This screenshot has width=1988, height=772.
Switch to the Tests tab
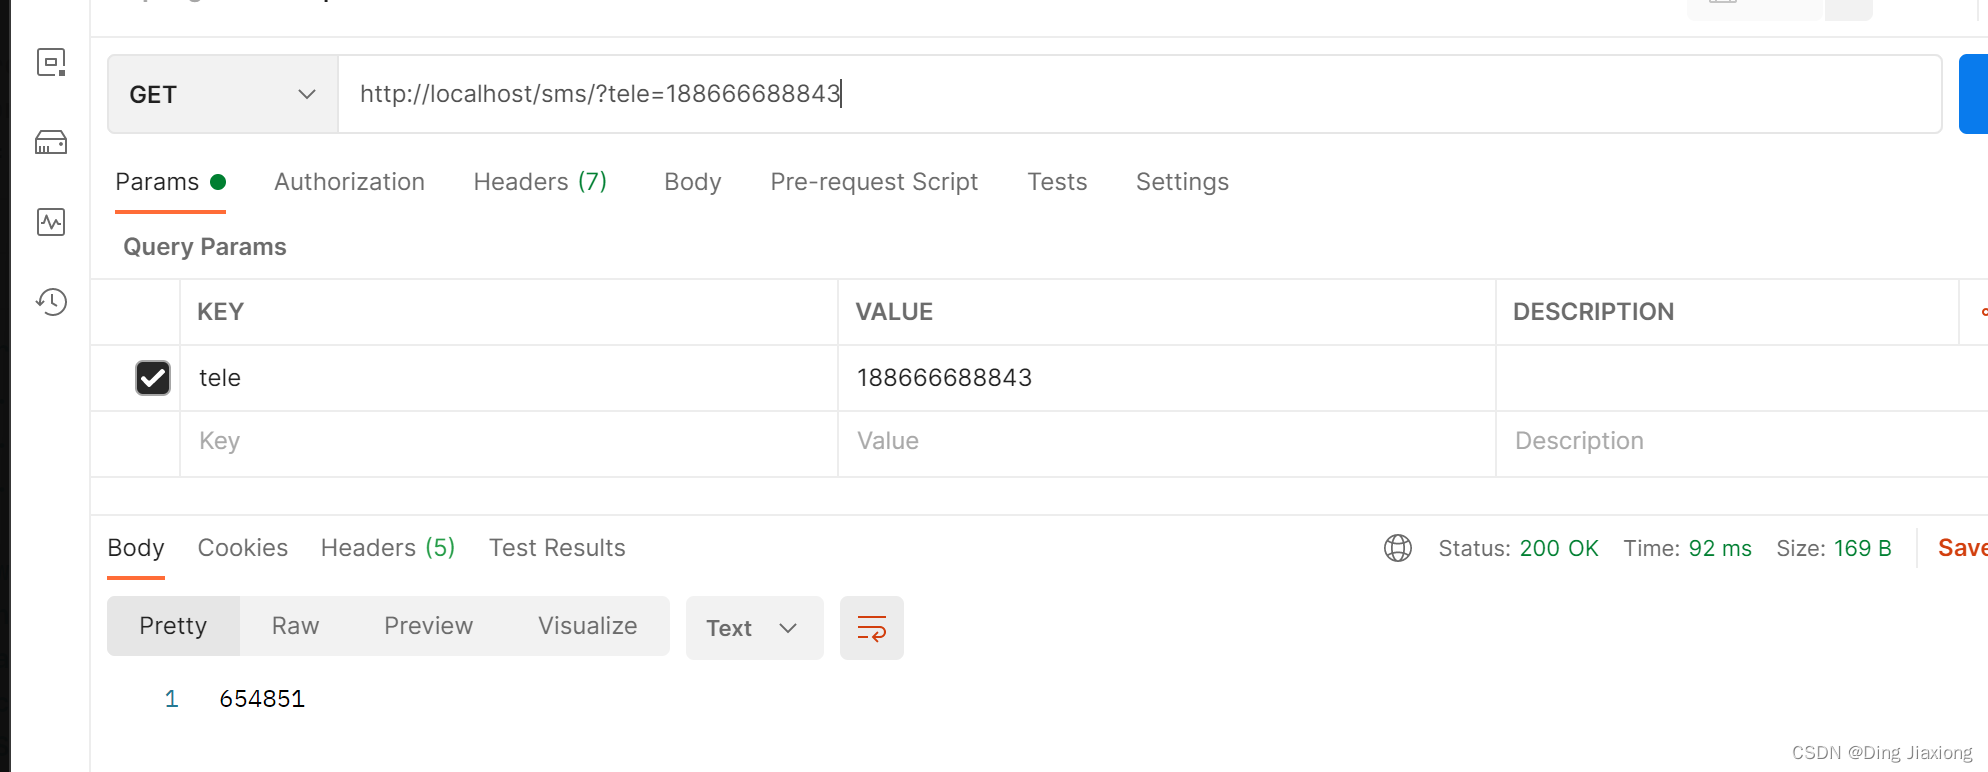(1057, 182)
